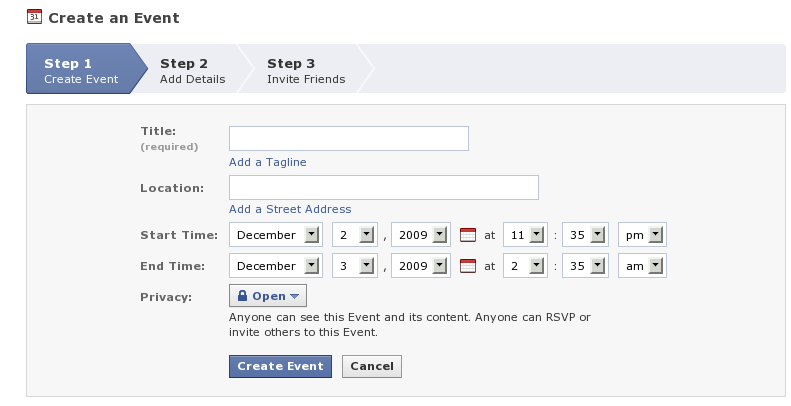Focus the Title text field
The height and width of the screenshot is (406, 791).
(349, 139)
